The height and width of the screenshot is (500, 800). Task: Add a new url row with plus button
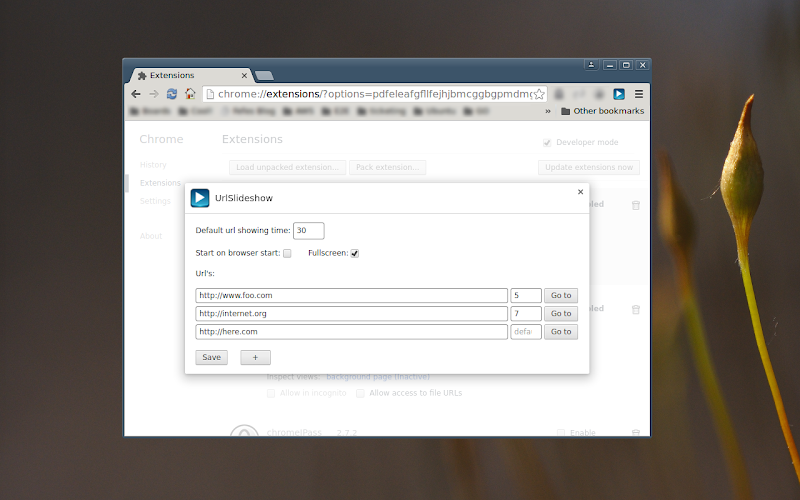pyautogui.click(x=256, y=357)
